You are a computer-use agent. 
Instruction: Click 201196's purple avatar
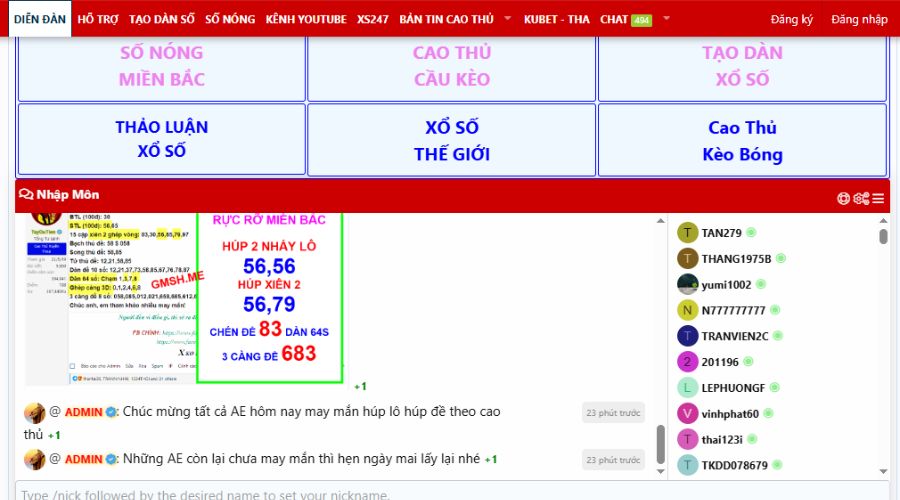687,362
